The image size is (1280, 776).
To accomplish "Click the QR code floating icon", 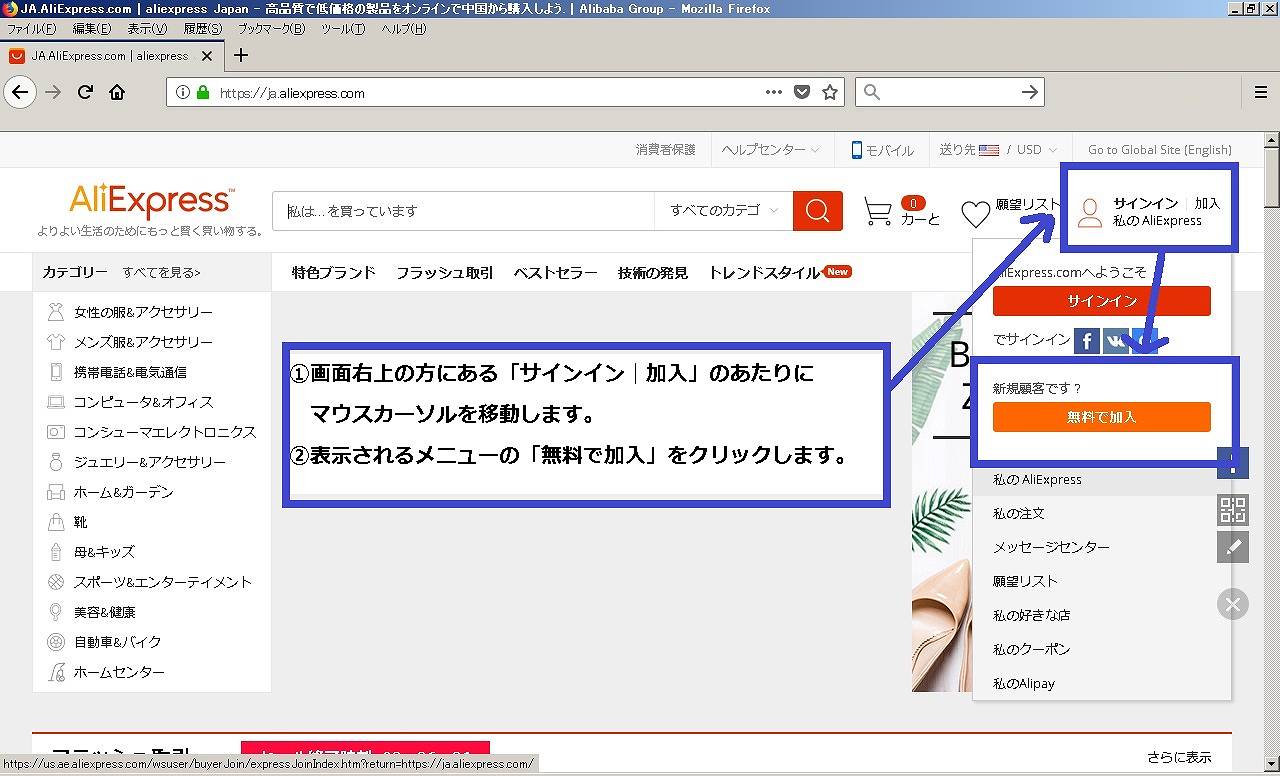I will [1233, 510].
